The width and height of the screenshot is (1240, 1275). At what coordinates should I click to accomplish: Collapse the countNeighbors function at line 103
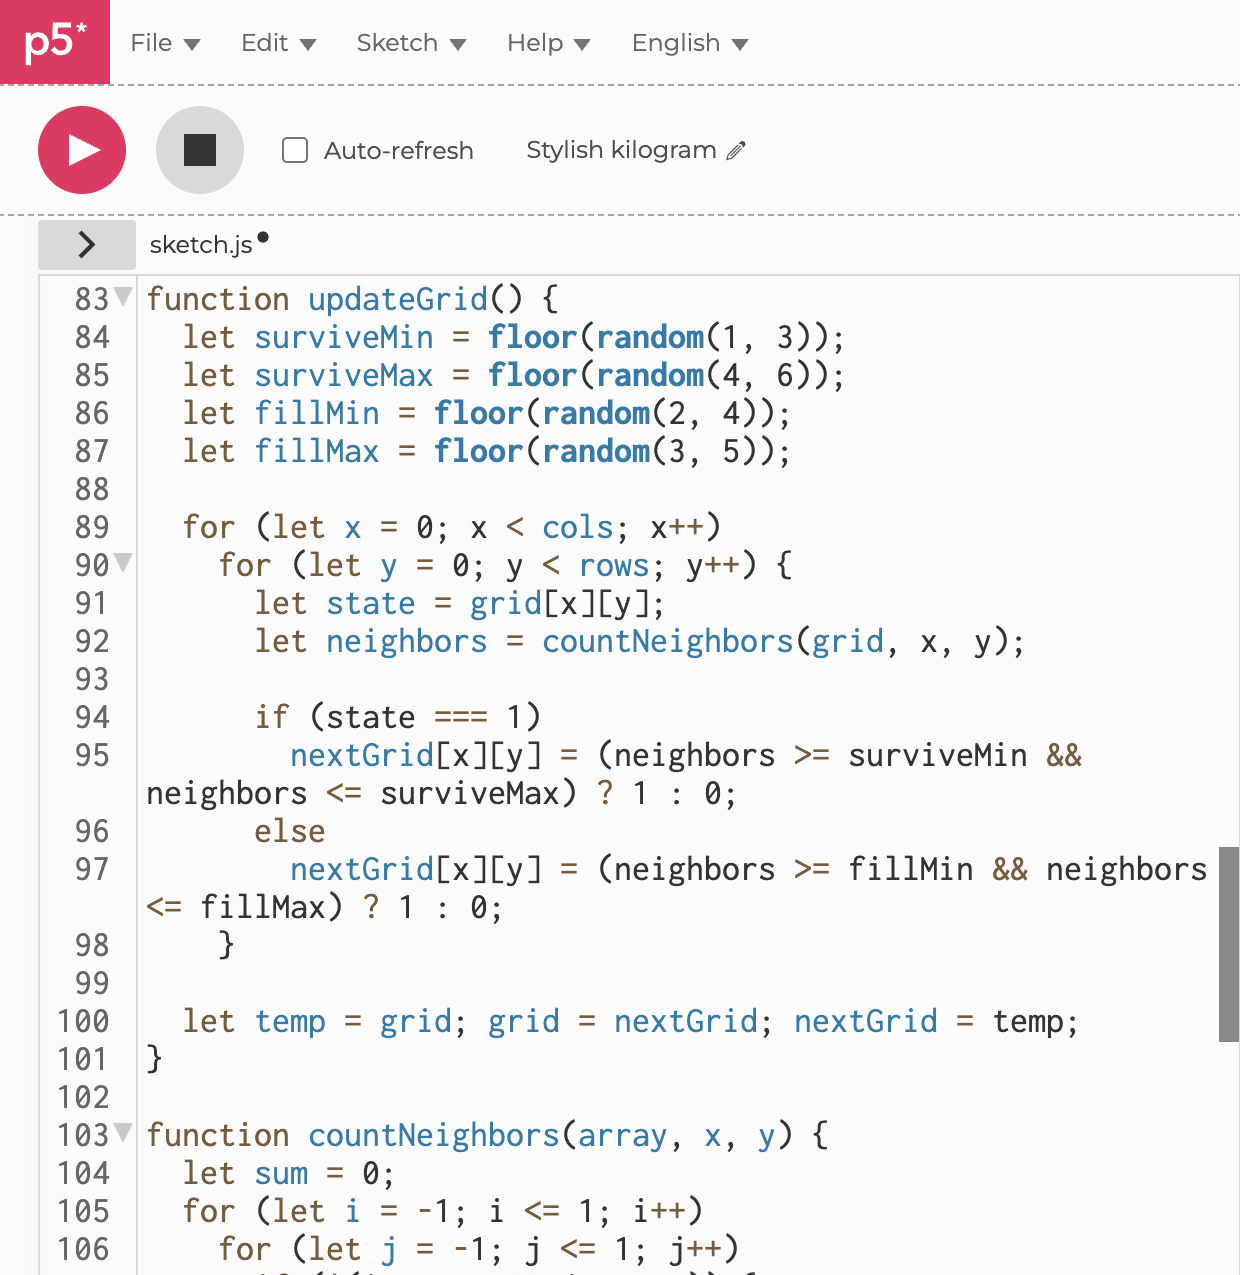[x=123, y=1132]
